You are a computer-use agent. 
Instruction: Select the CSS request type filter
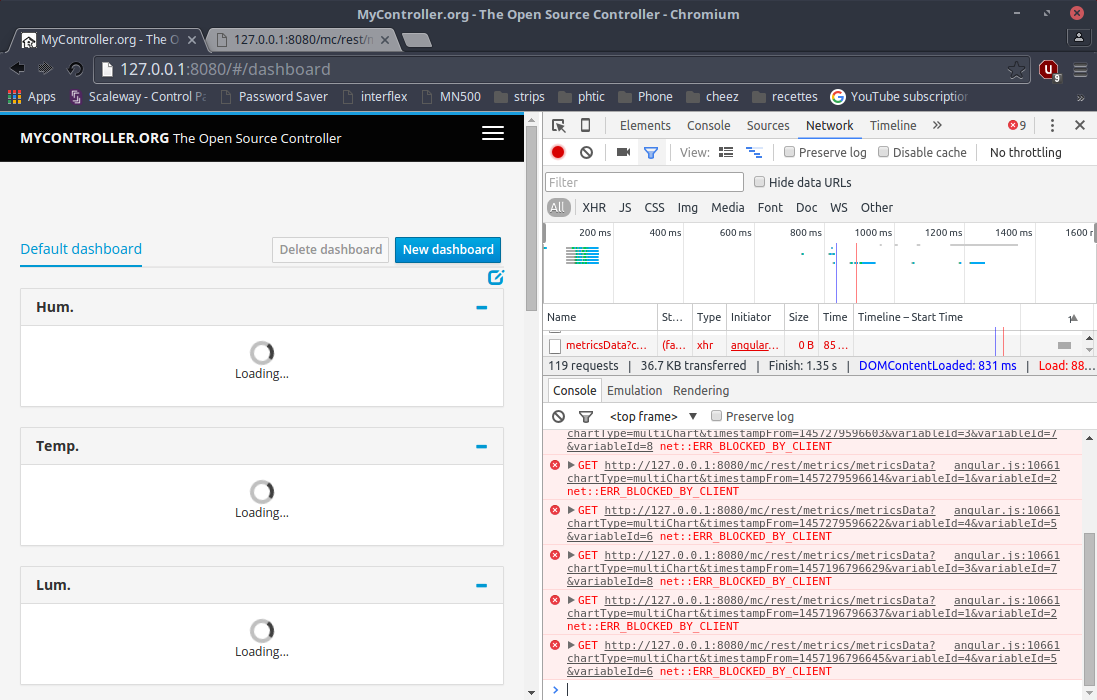click(x=654, y=207)
